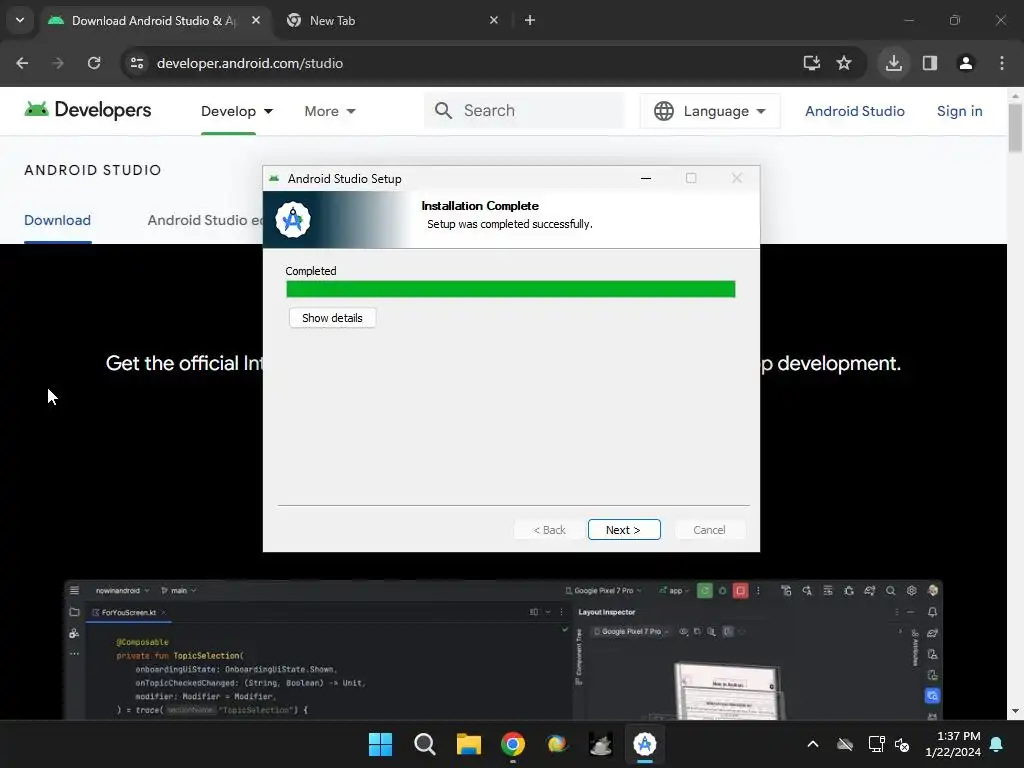The image size is (1024, 768).
Task: Expand the Develop menu
Action: (237, 111)
